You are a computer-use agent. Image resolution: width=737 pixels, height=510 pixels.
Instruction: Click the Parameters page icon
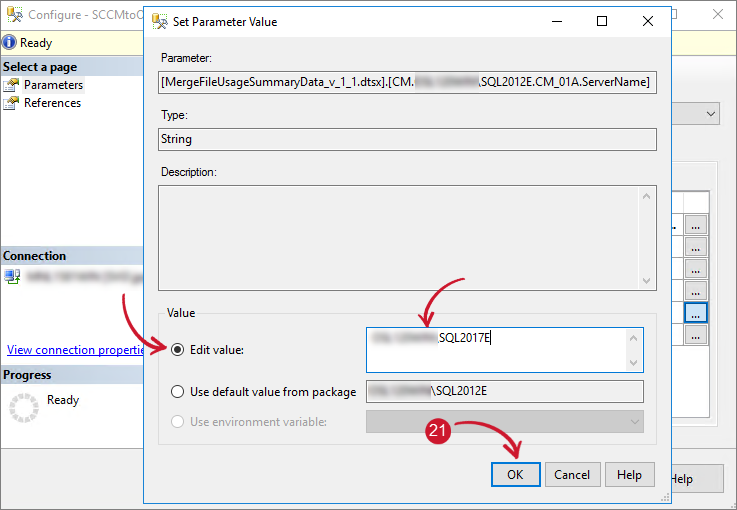(11, 85)
